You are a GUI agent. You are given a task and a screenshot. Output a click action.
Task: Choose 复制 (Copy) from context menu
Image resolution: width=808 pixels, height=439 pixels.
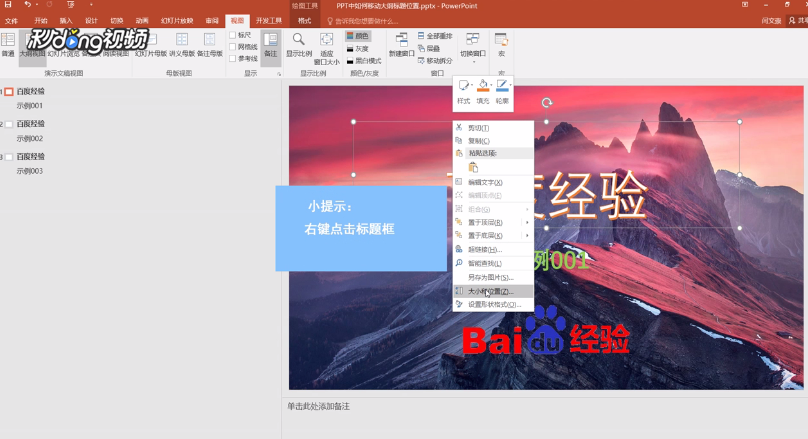point(493,141)
